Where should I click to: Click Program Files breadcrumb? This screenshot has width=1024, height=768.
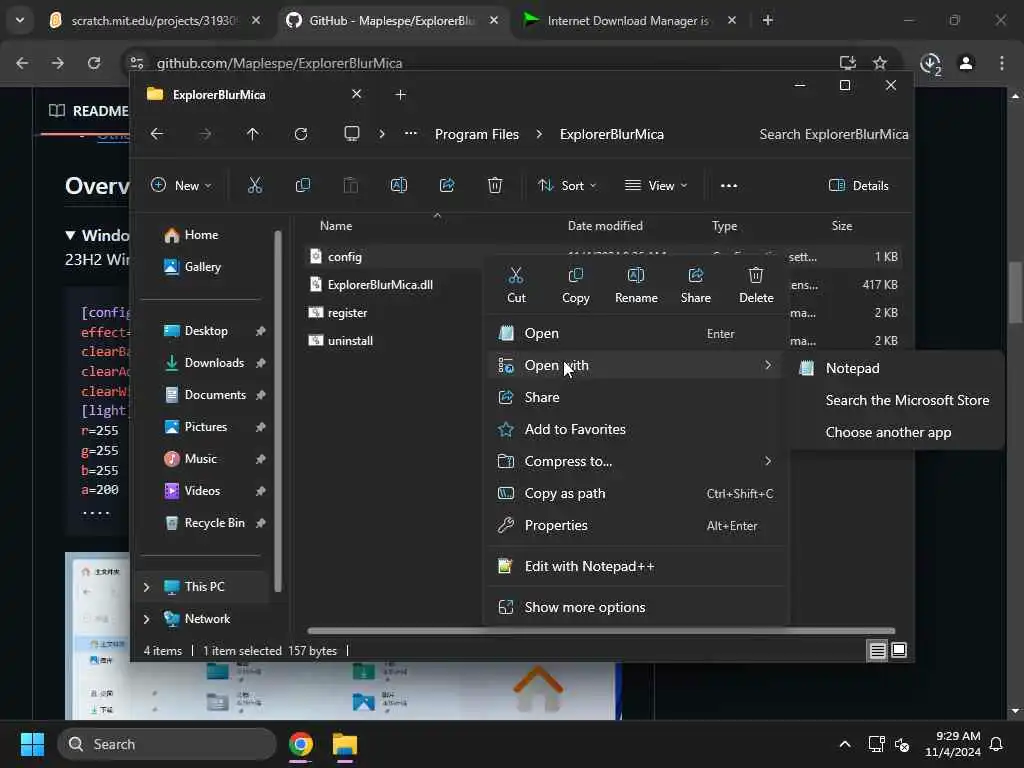tap(477, 135)
